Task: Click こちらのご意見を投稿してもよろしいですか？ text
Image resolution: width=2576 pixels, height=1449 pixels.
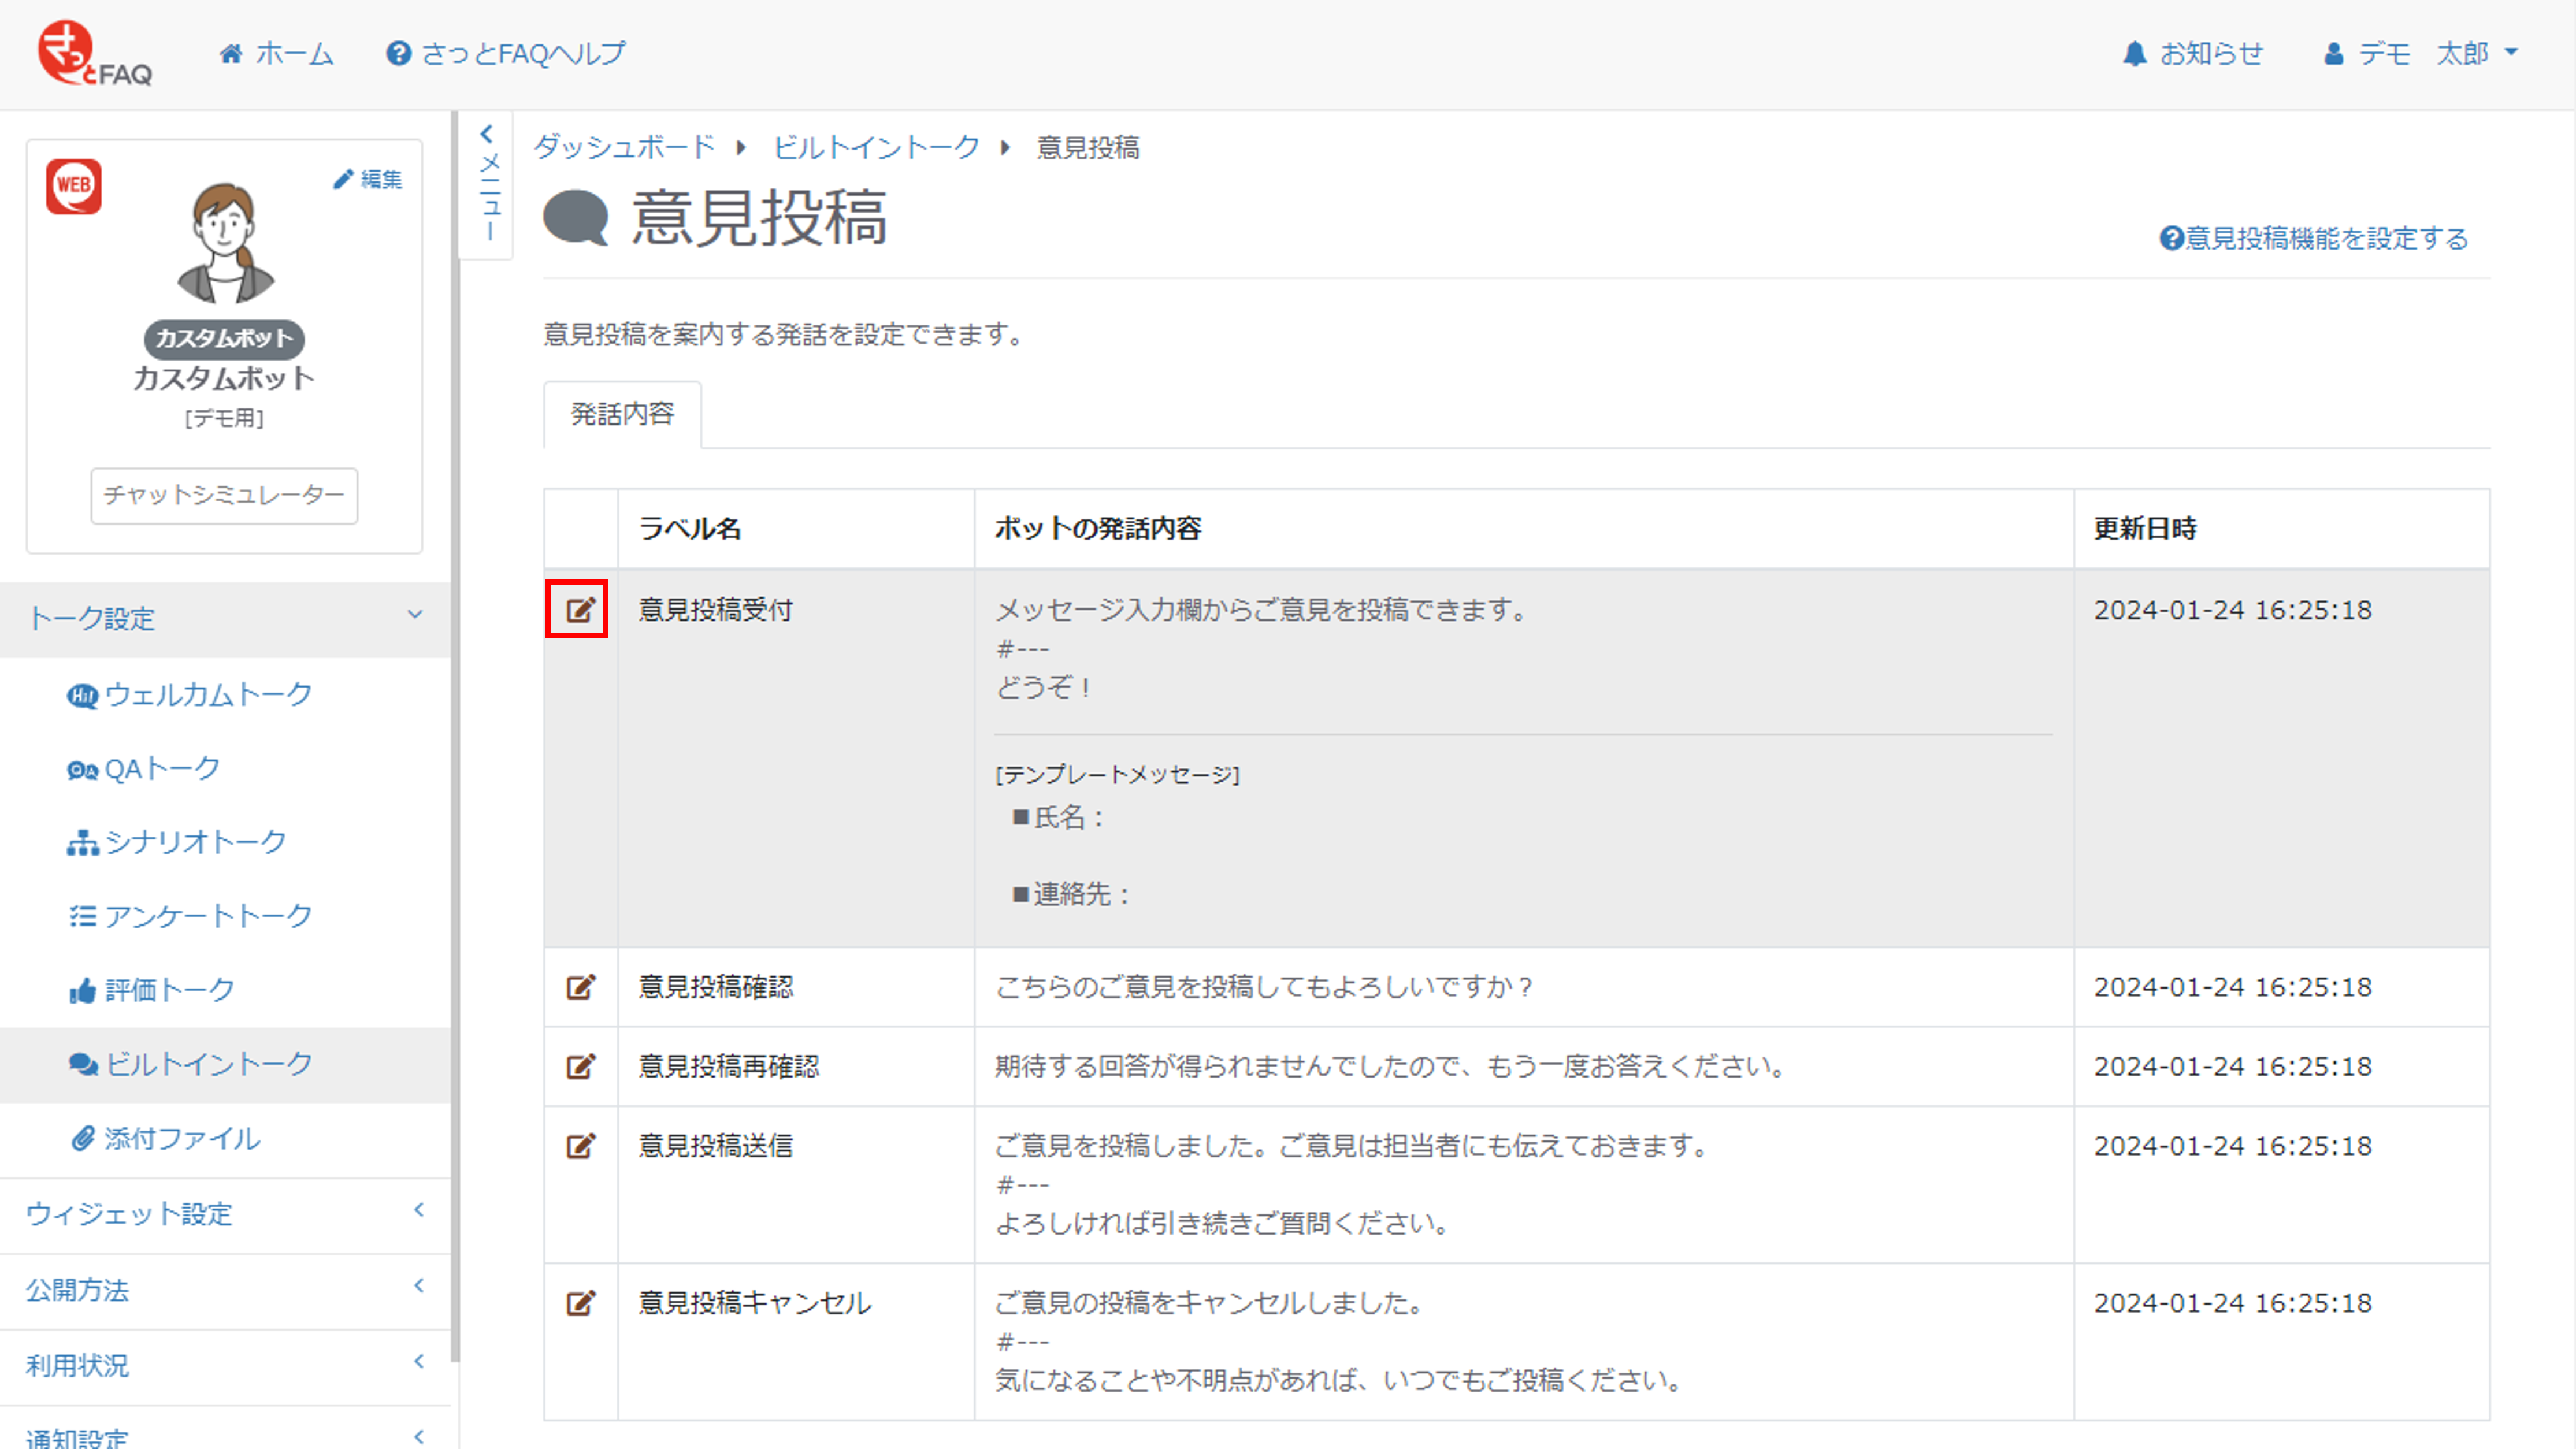Action: click(1266, 987)
